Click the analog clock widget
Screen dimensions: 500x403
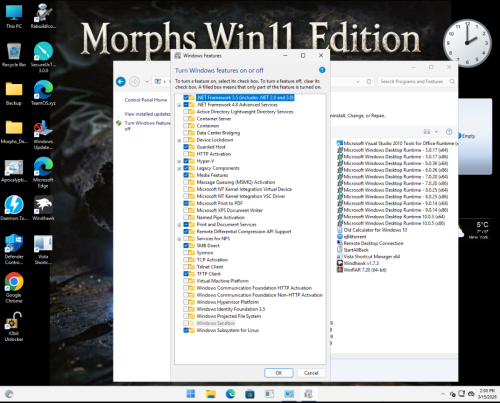coord(467,43)
